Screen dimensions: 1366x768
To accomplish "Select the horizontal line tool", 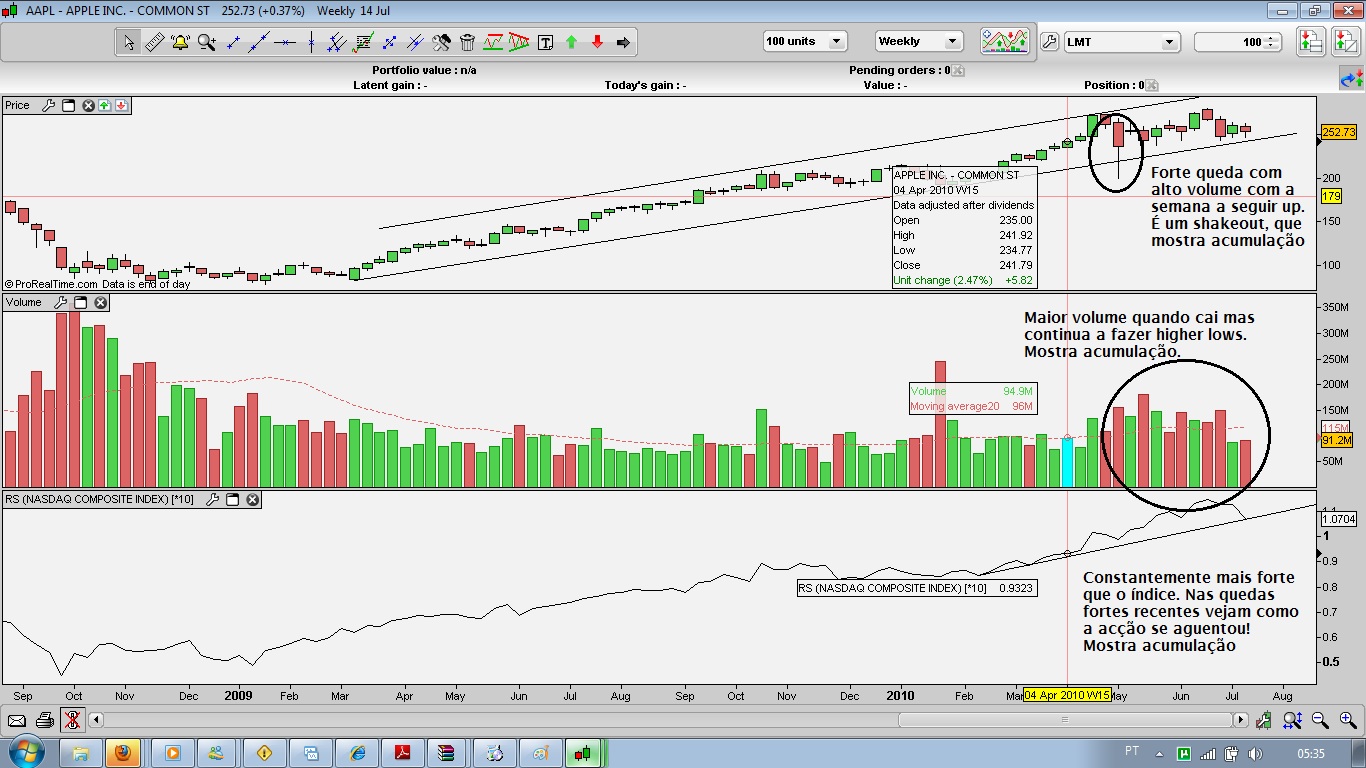I will (285, 42).
